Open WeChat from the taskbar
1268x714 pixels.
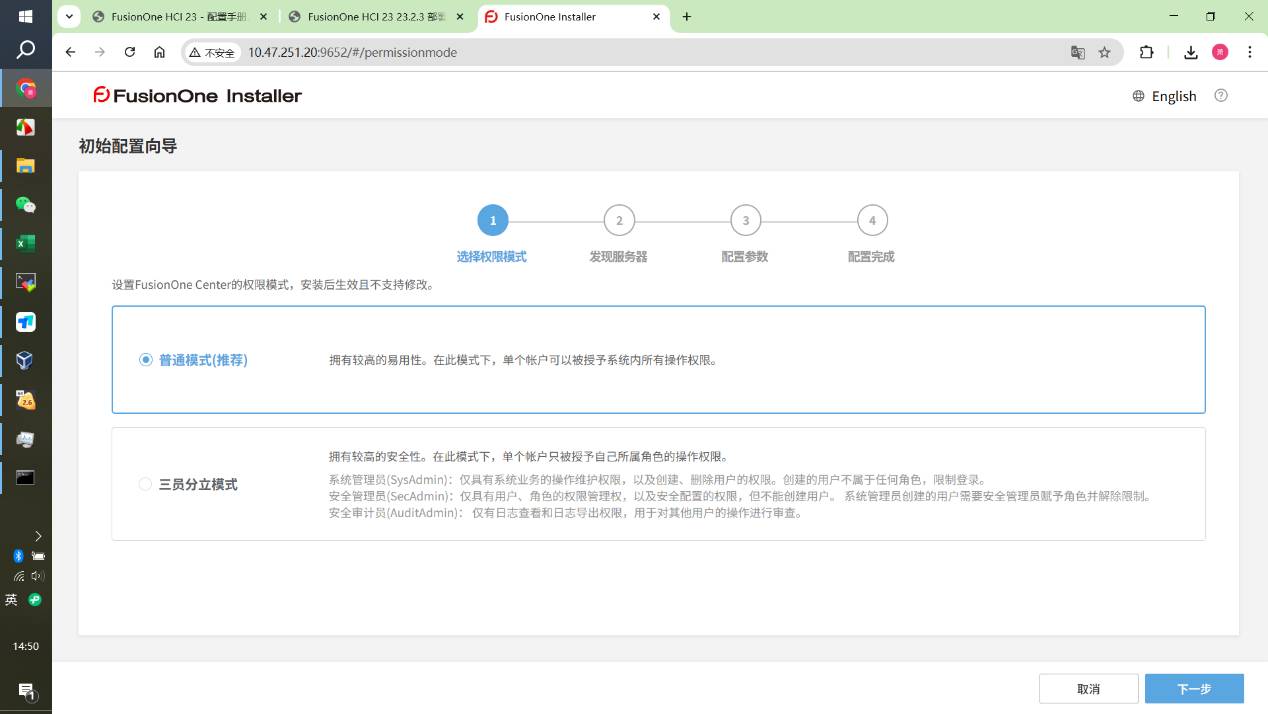point(26,205)
